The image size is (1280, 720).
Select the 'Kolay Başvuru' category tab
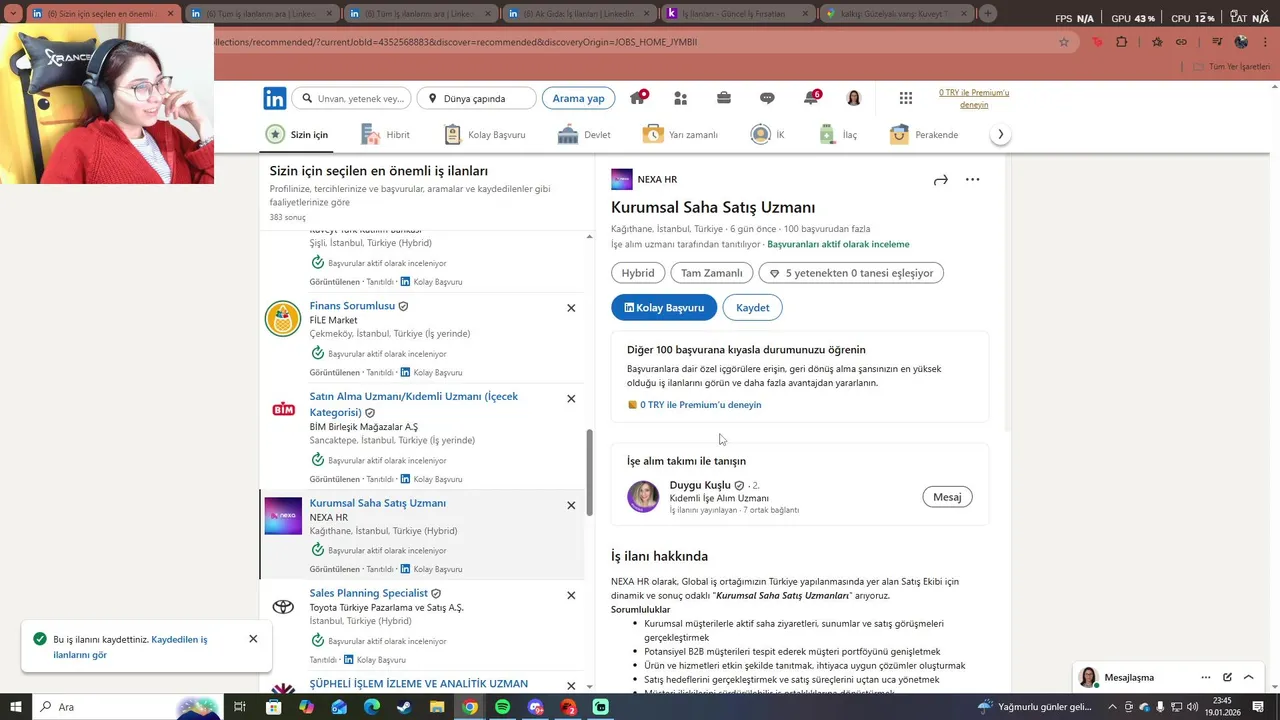(x=484, y=134)
